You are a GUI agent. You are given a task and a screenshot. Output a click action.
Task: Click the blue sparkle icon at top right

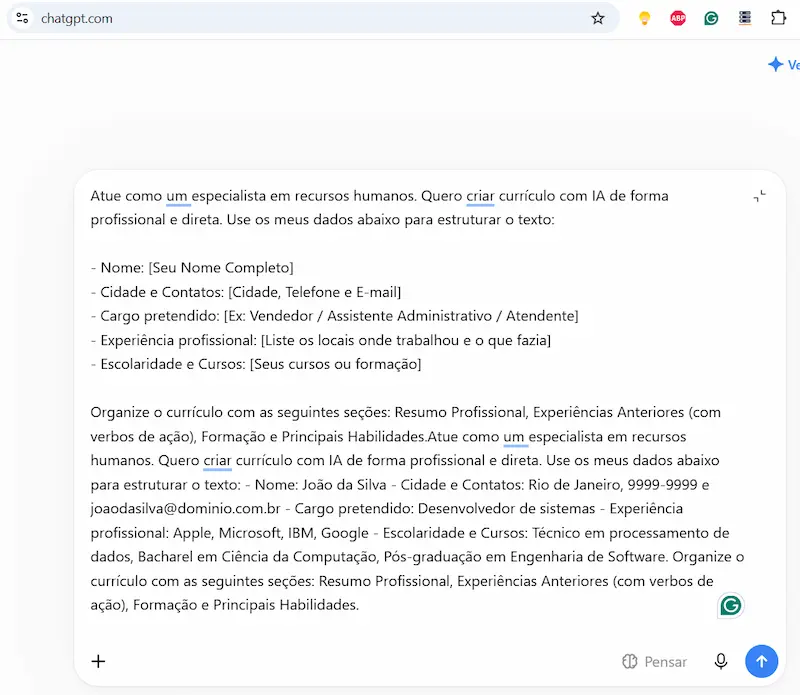tap(776, 64)
